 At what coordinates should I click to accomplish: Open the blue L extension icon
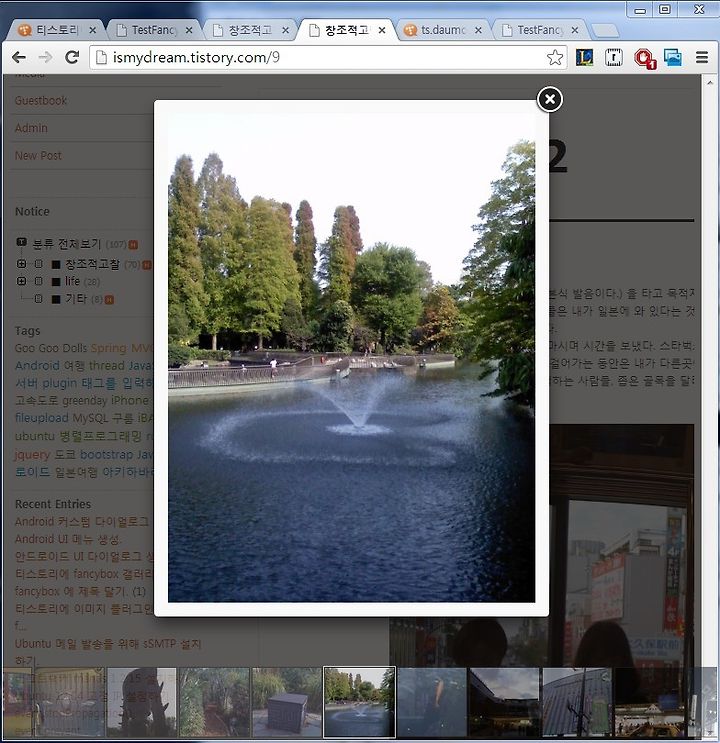(x=584, y=57)
